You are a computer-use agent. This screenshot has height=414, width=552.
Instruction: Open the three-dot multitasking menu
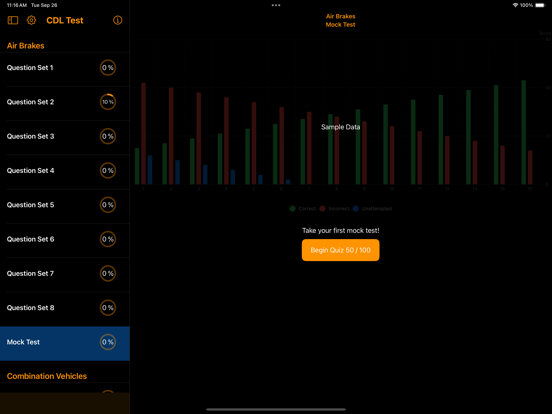[x=276, y=5]
